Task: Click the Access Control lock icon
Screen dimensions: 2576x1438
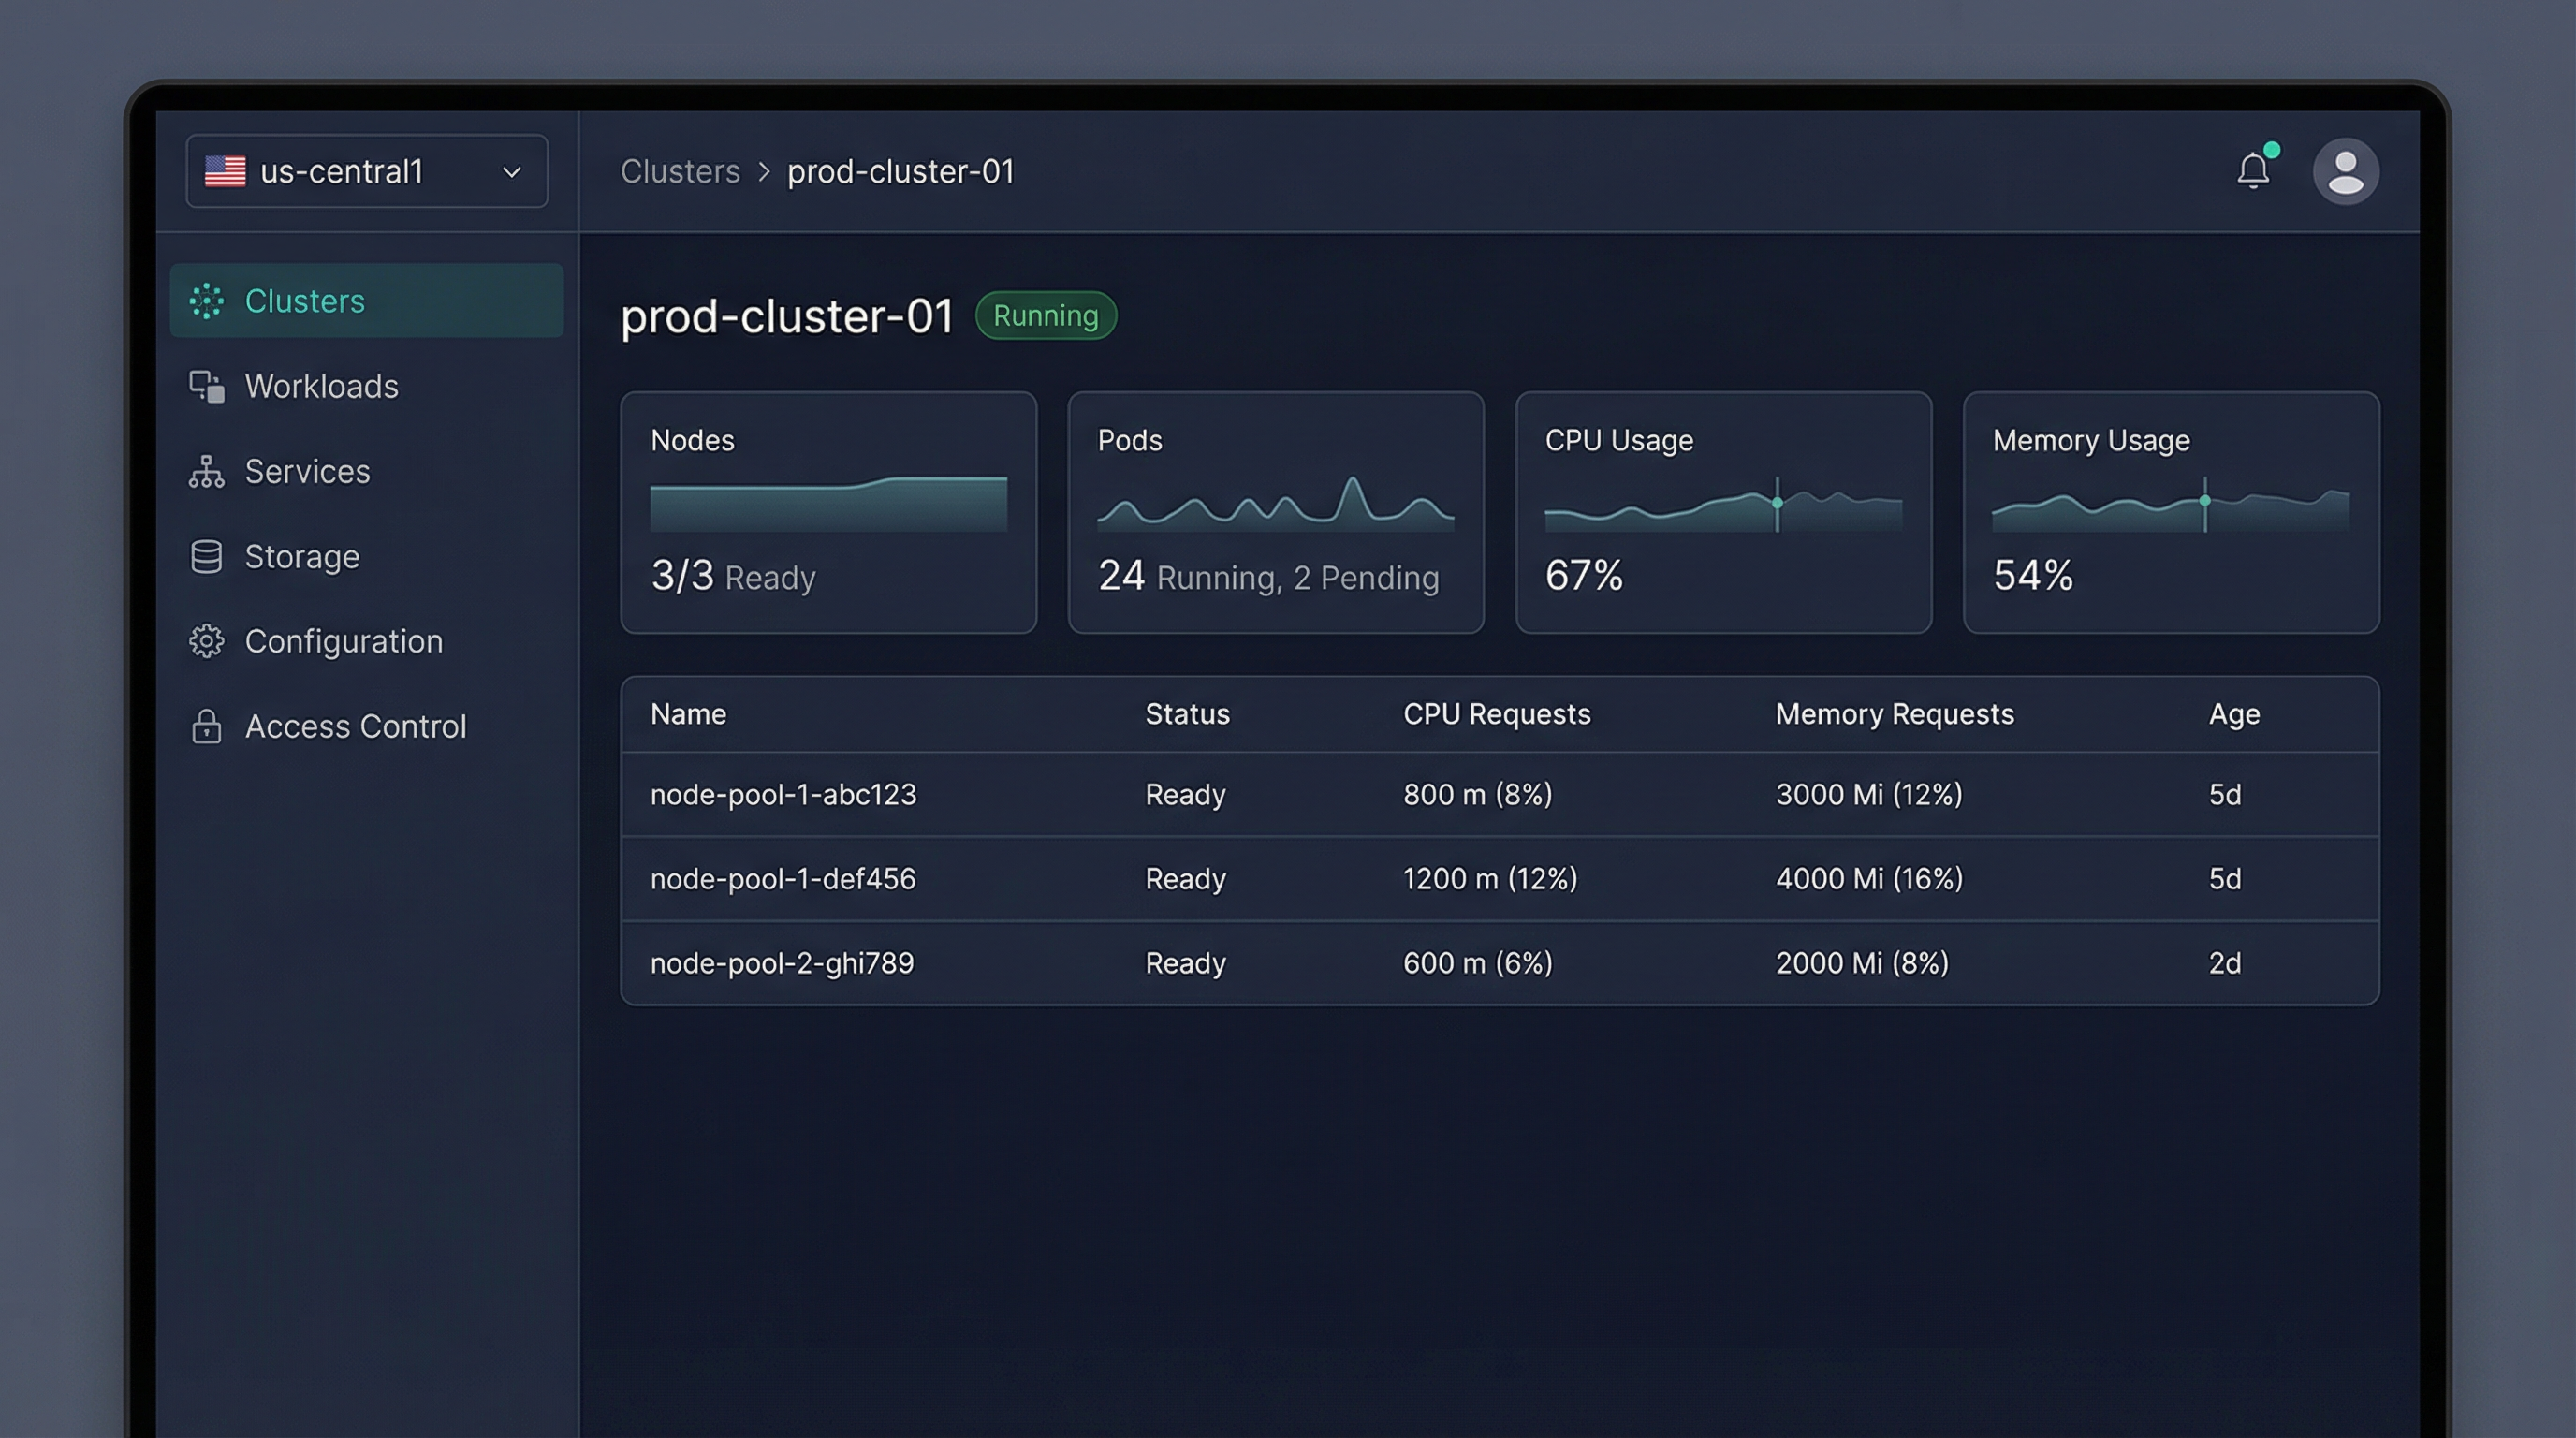Action: point(206,726)
